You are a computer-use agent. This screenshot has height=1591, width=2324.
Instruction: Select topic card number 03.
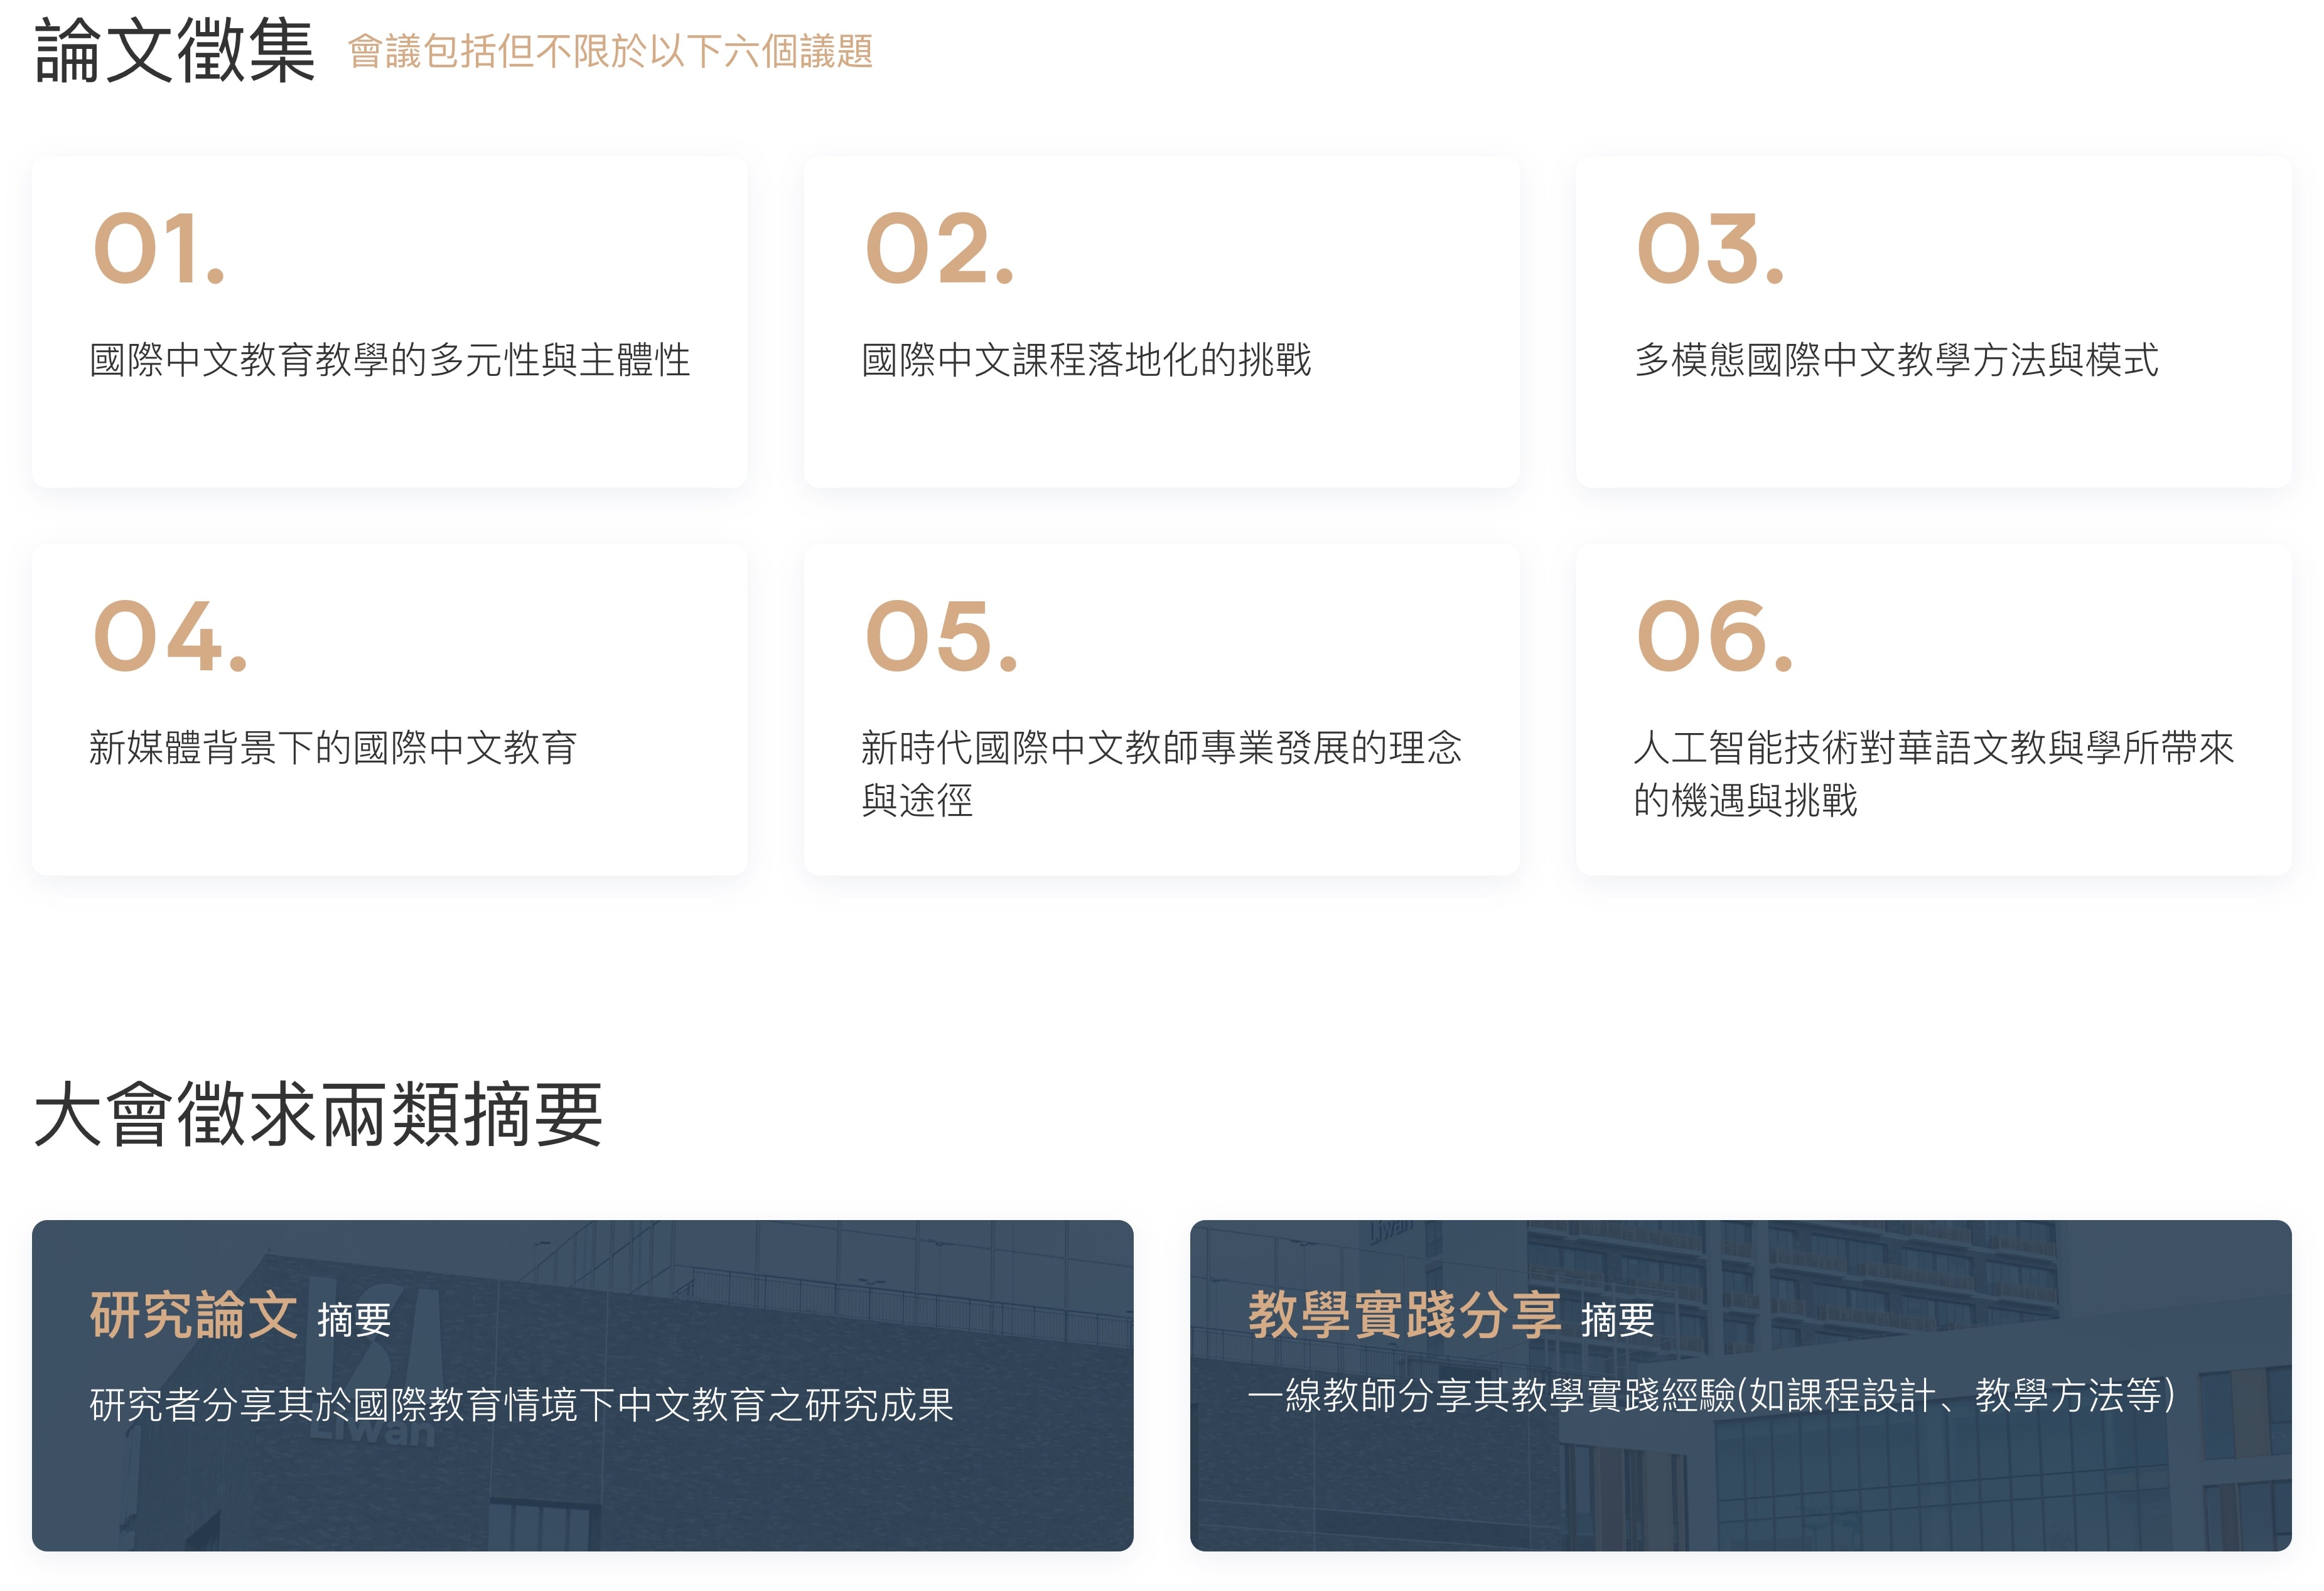(1934, 322)
